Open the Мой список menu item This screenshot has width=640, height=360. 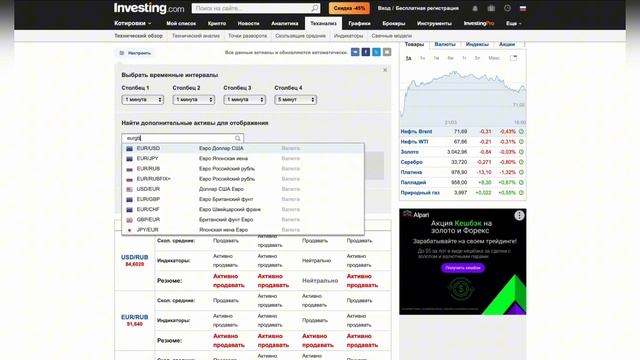(181, 23)
